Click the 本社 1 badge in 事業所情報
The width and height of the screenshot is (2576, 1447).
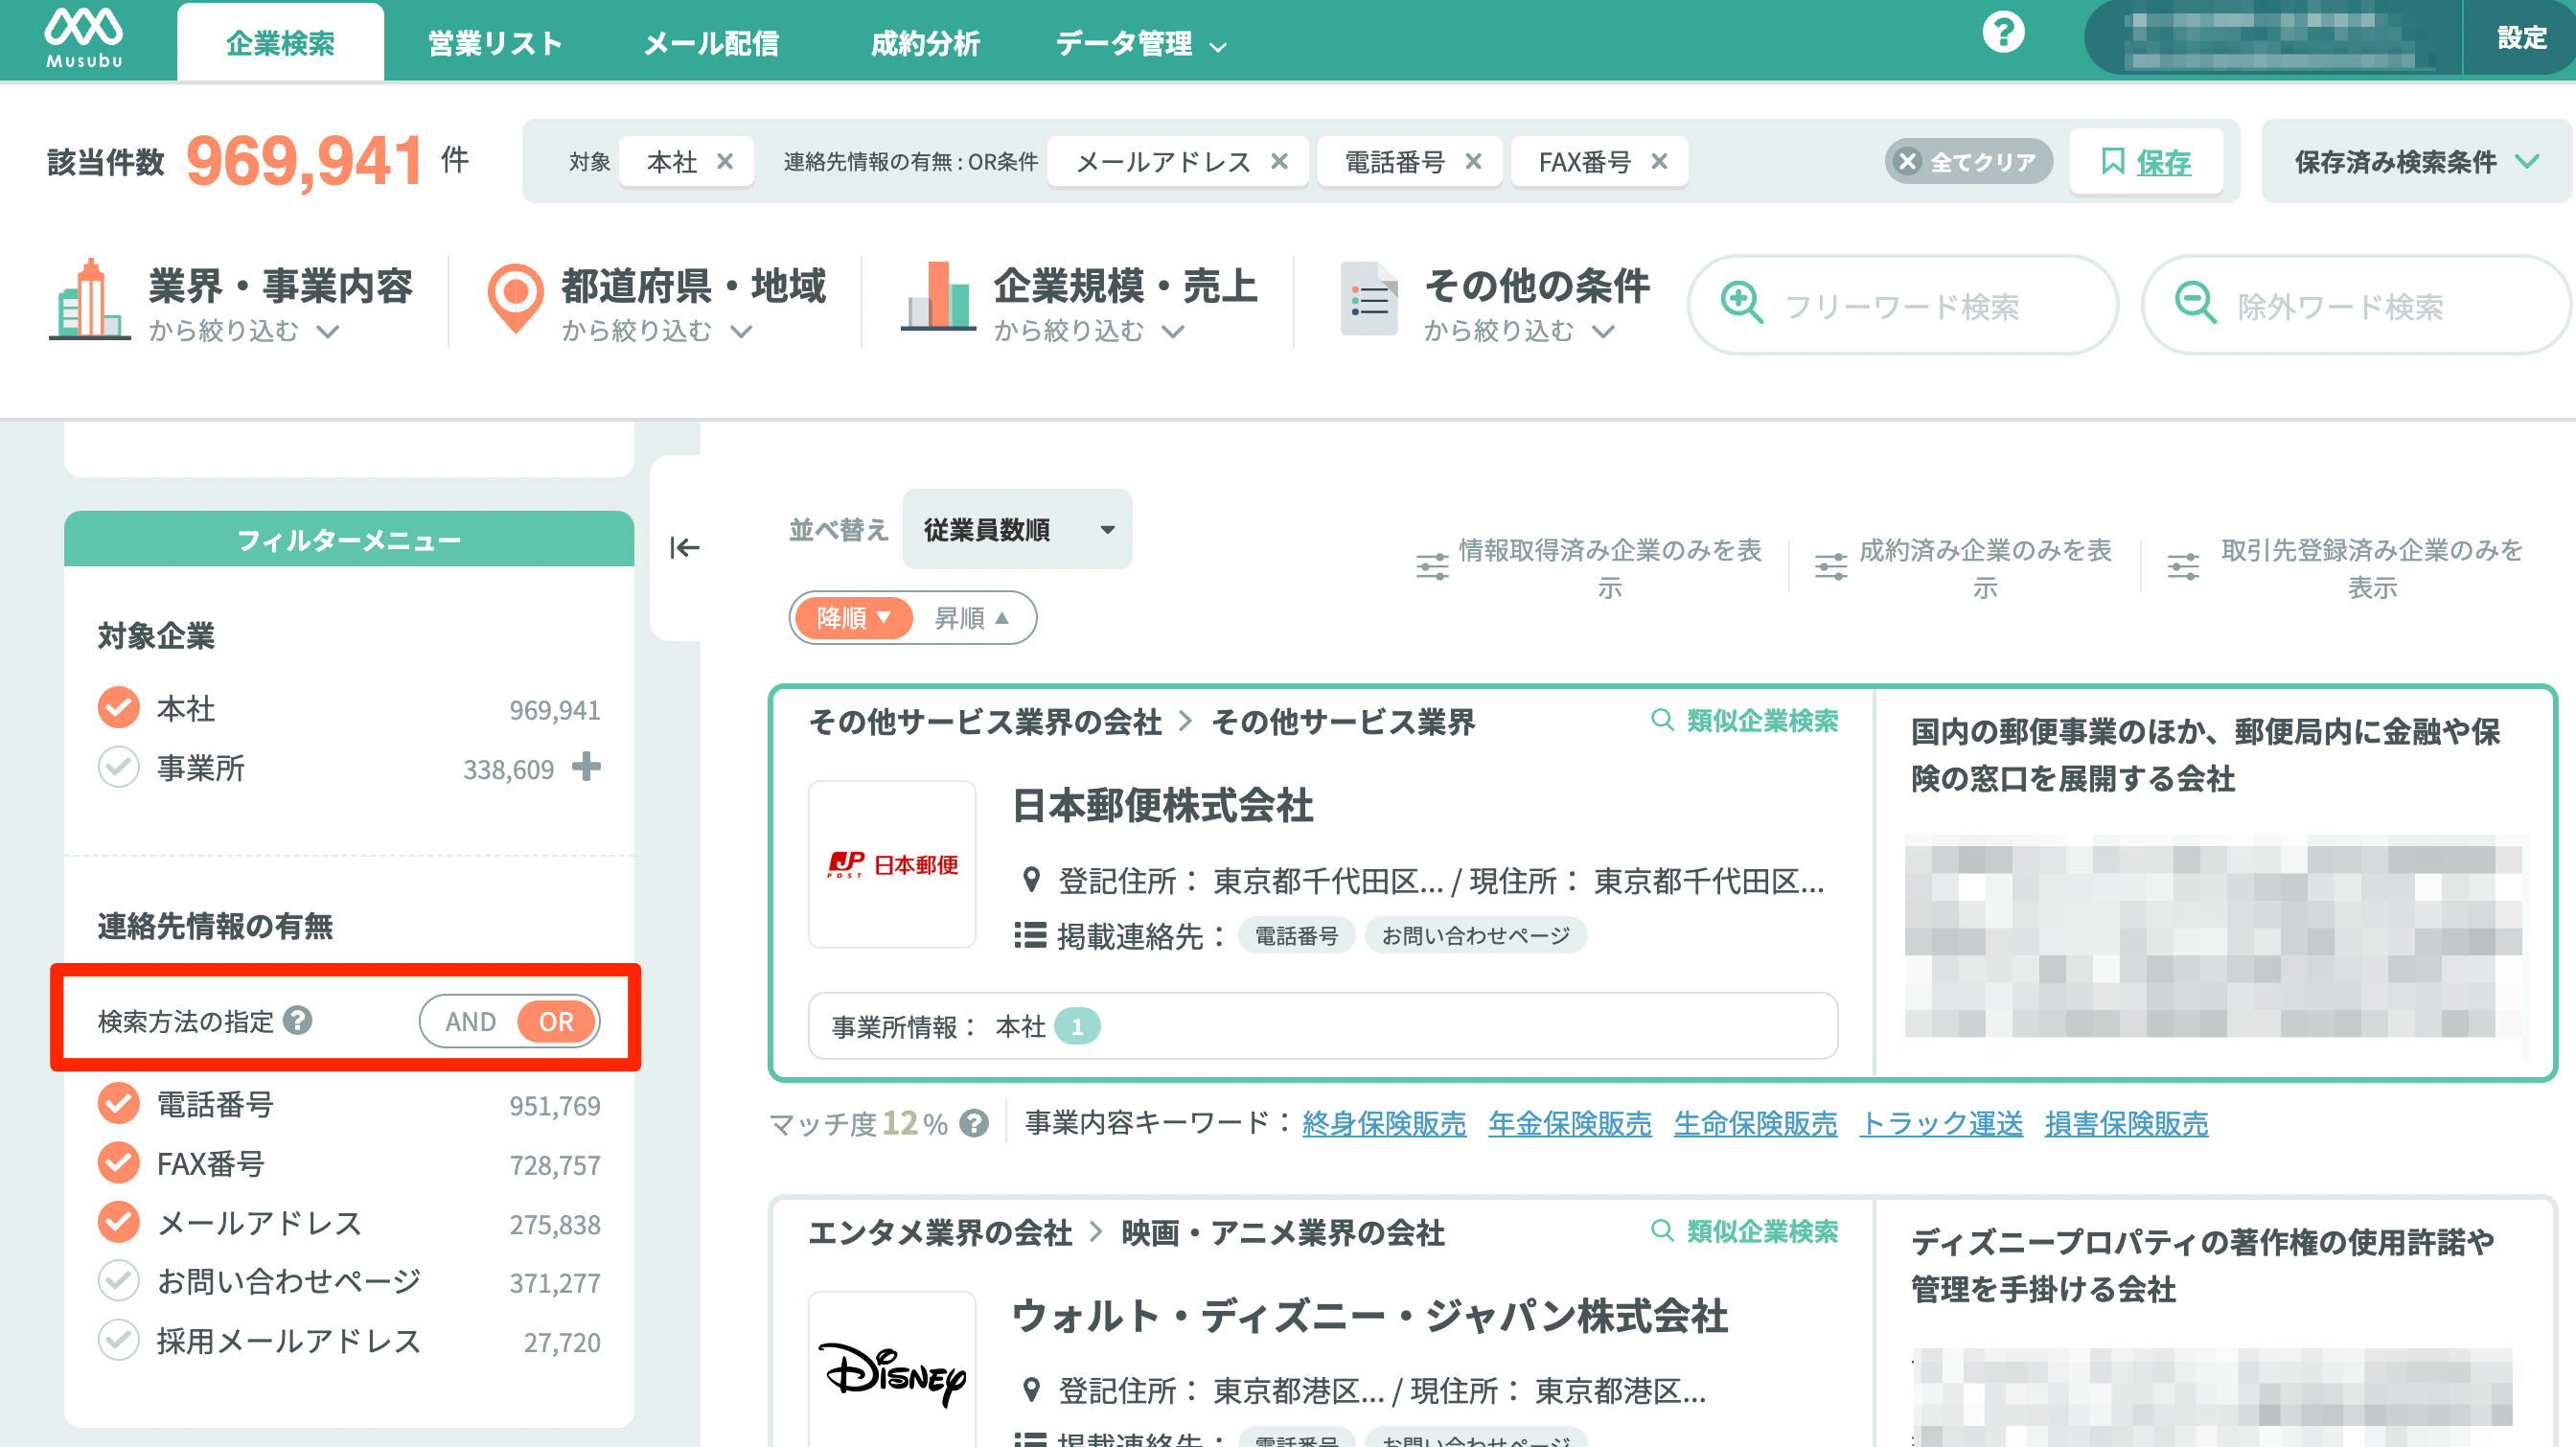[1077, 1026]
